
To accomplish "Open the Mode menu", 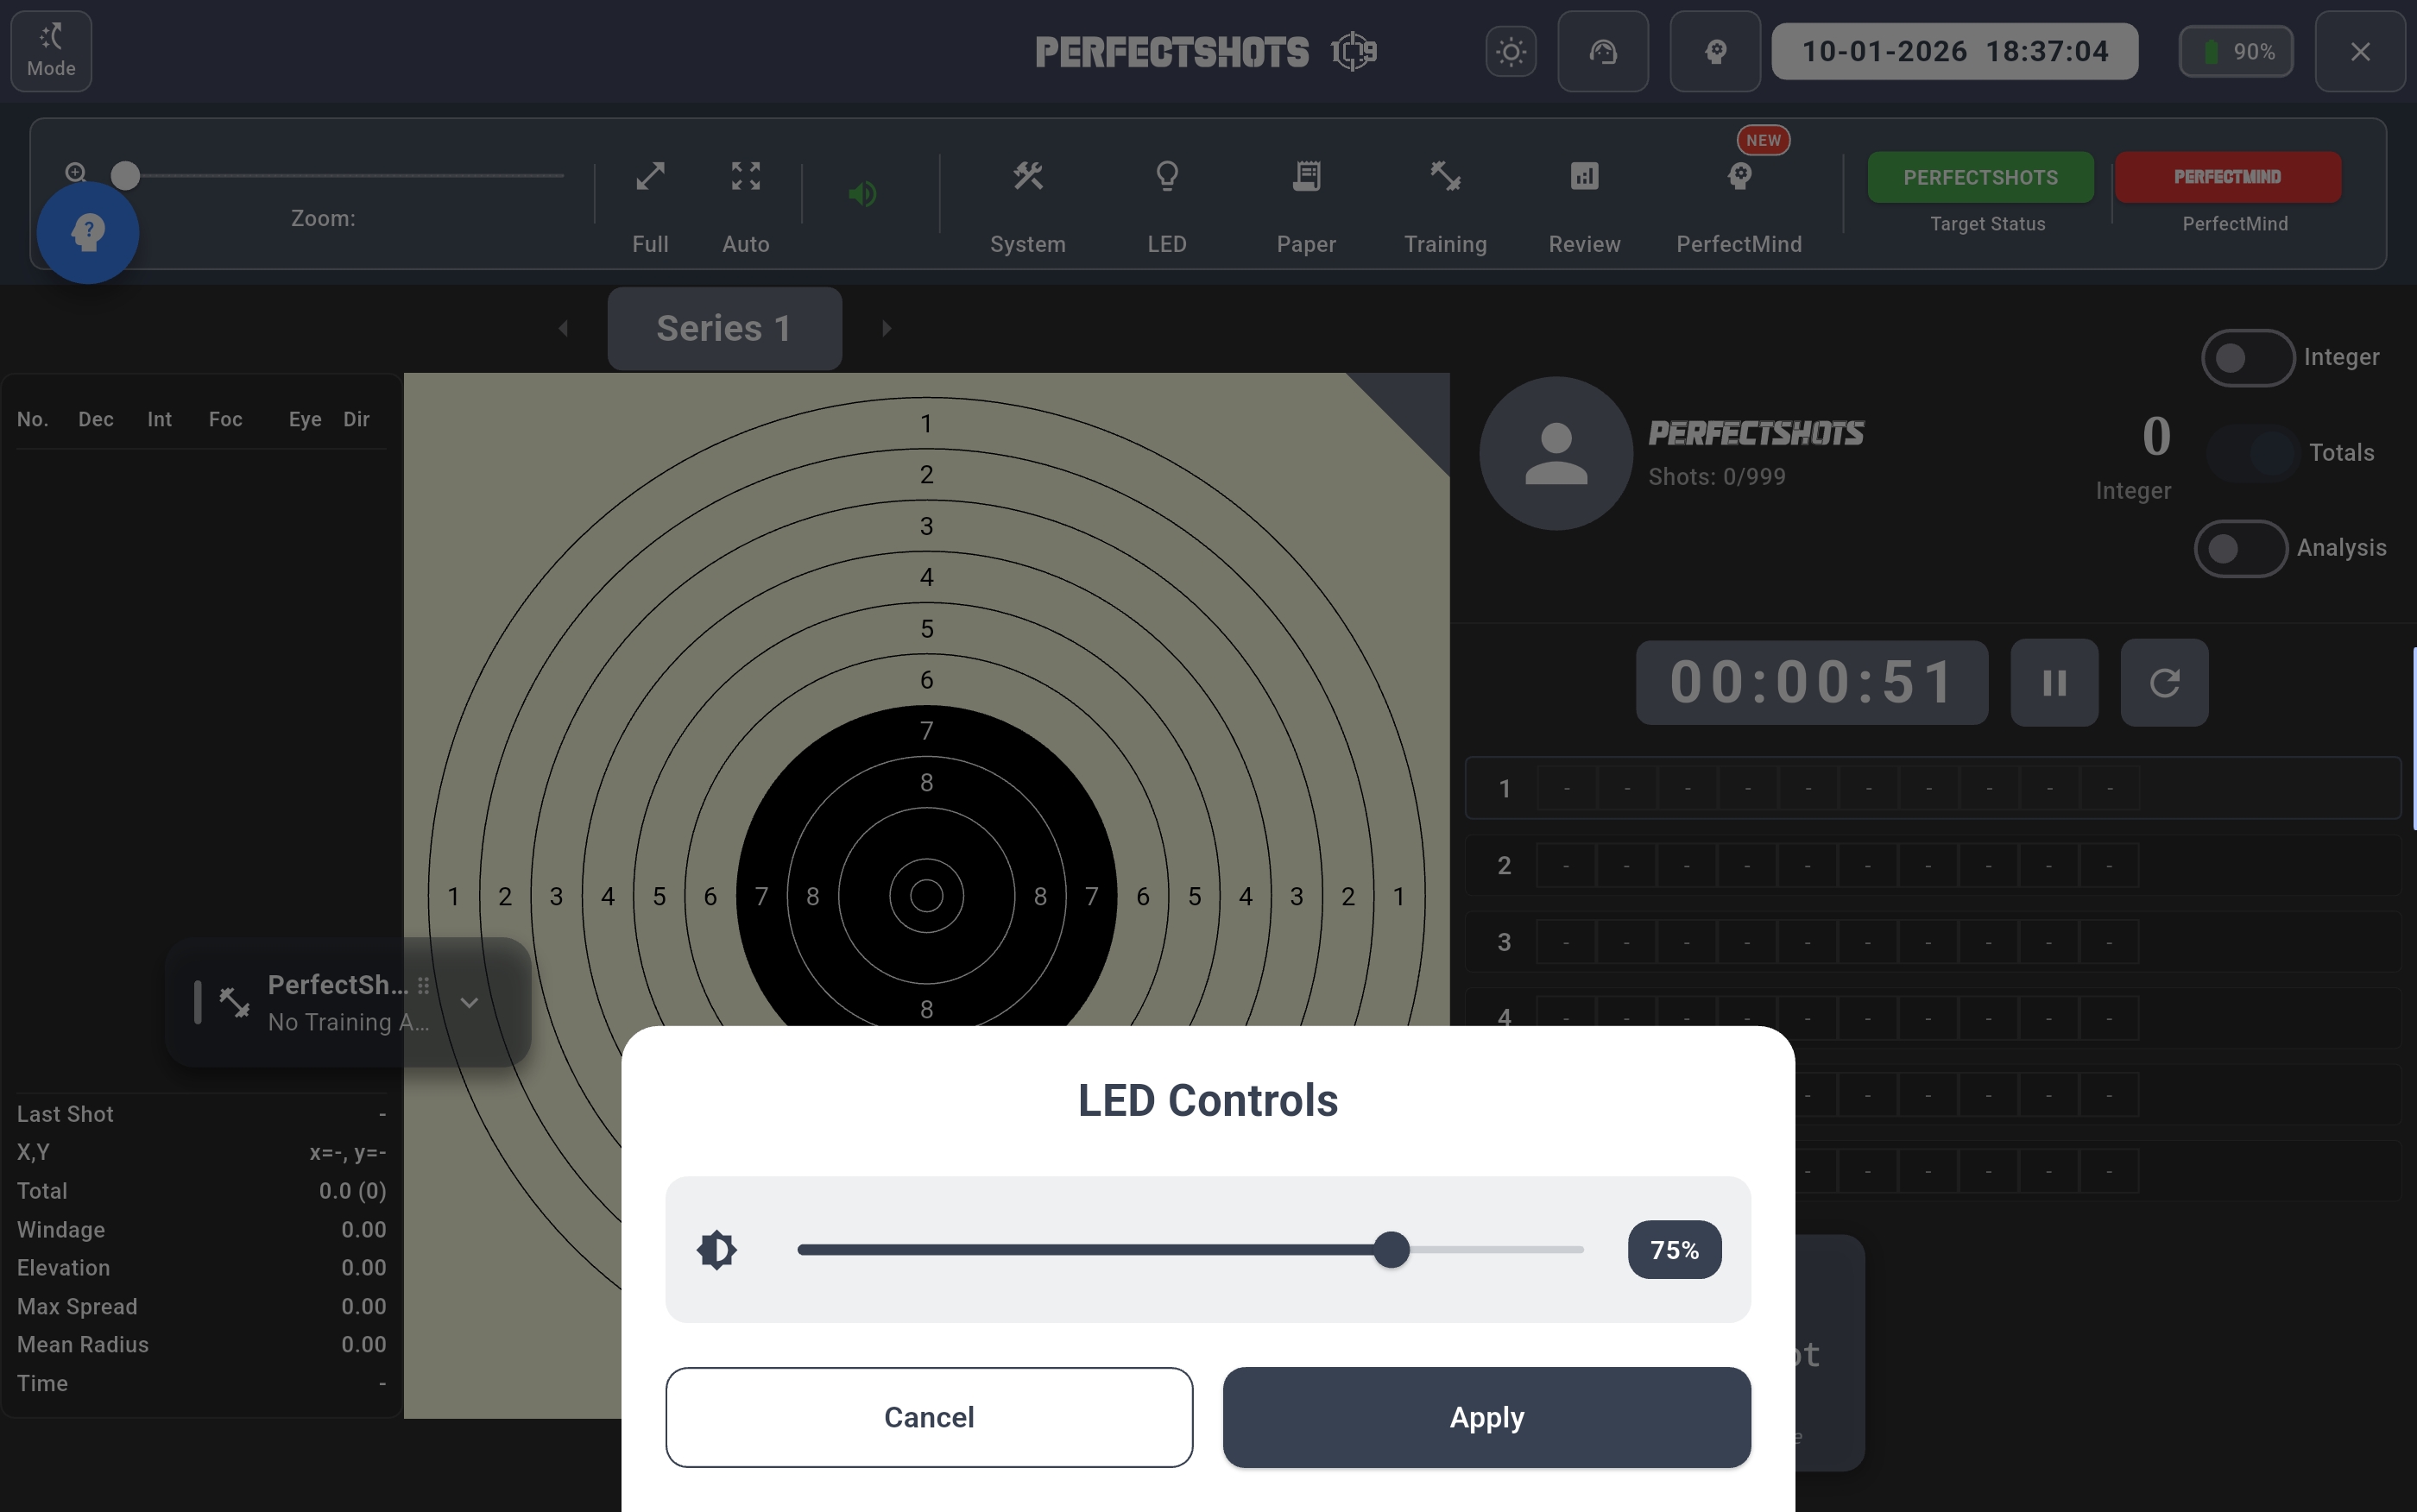I will pyautogui.click(x=51, y=51).
